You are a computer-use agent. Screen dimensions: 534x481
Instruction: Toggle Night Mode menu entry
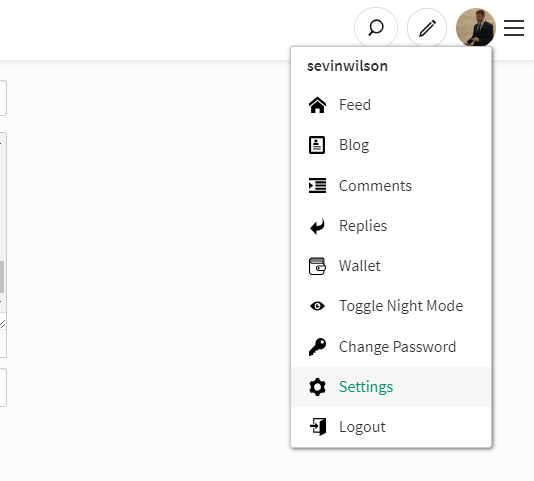[x=391, y=306]
